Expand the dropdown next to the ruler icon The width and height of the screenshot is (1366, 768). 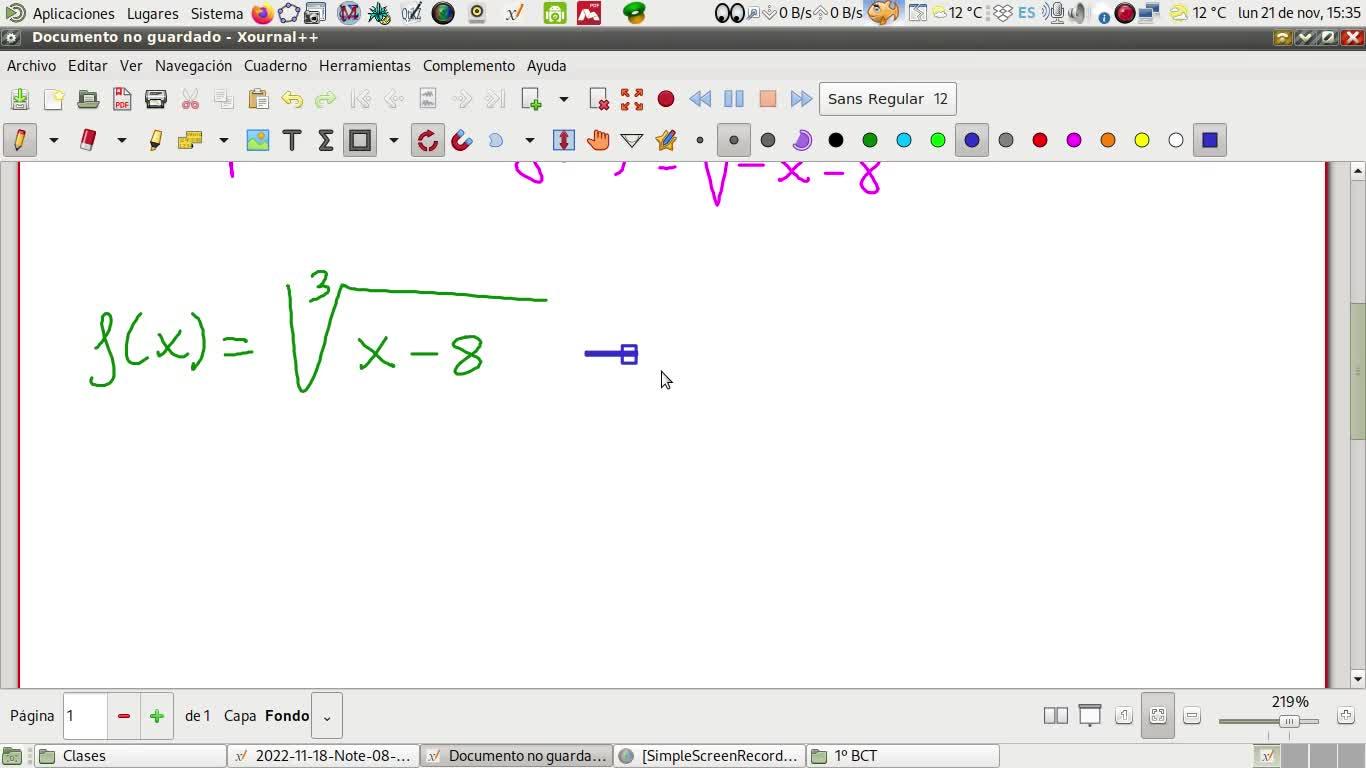coord(224,140)
